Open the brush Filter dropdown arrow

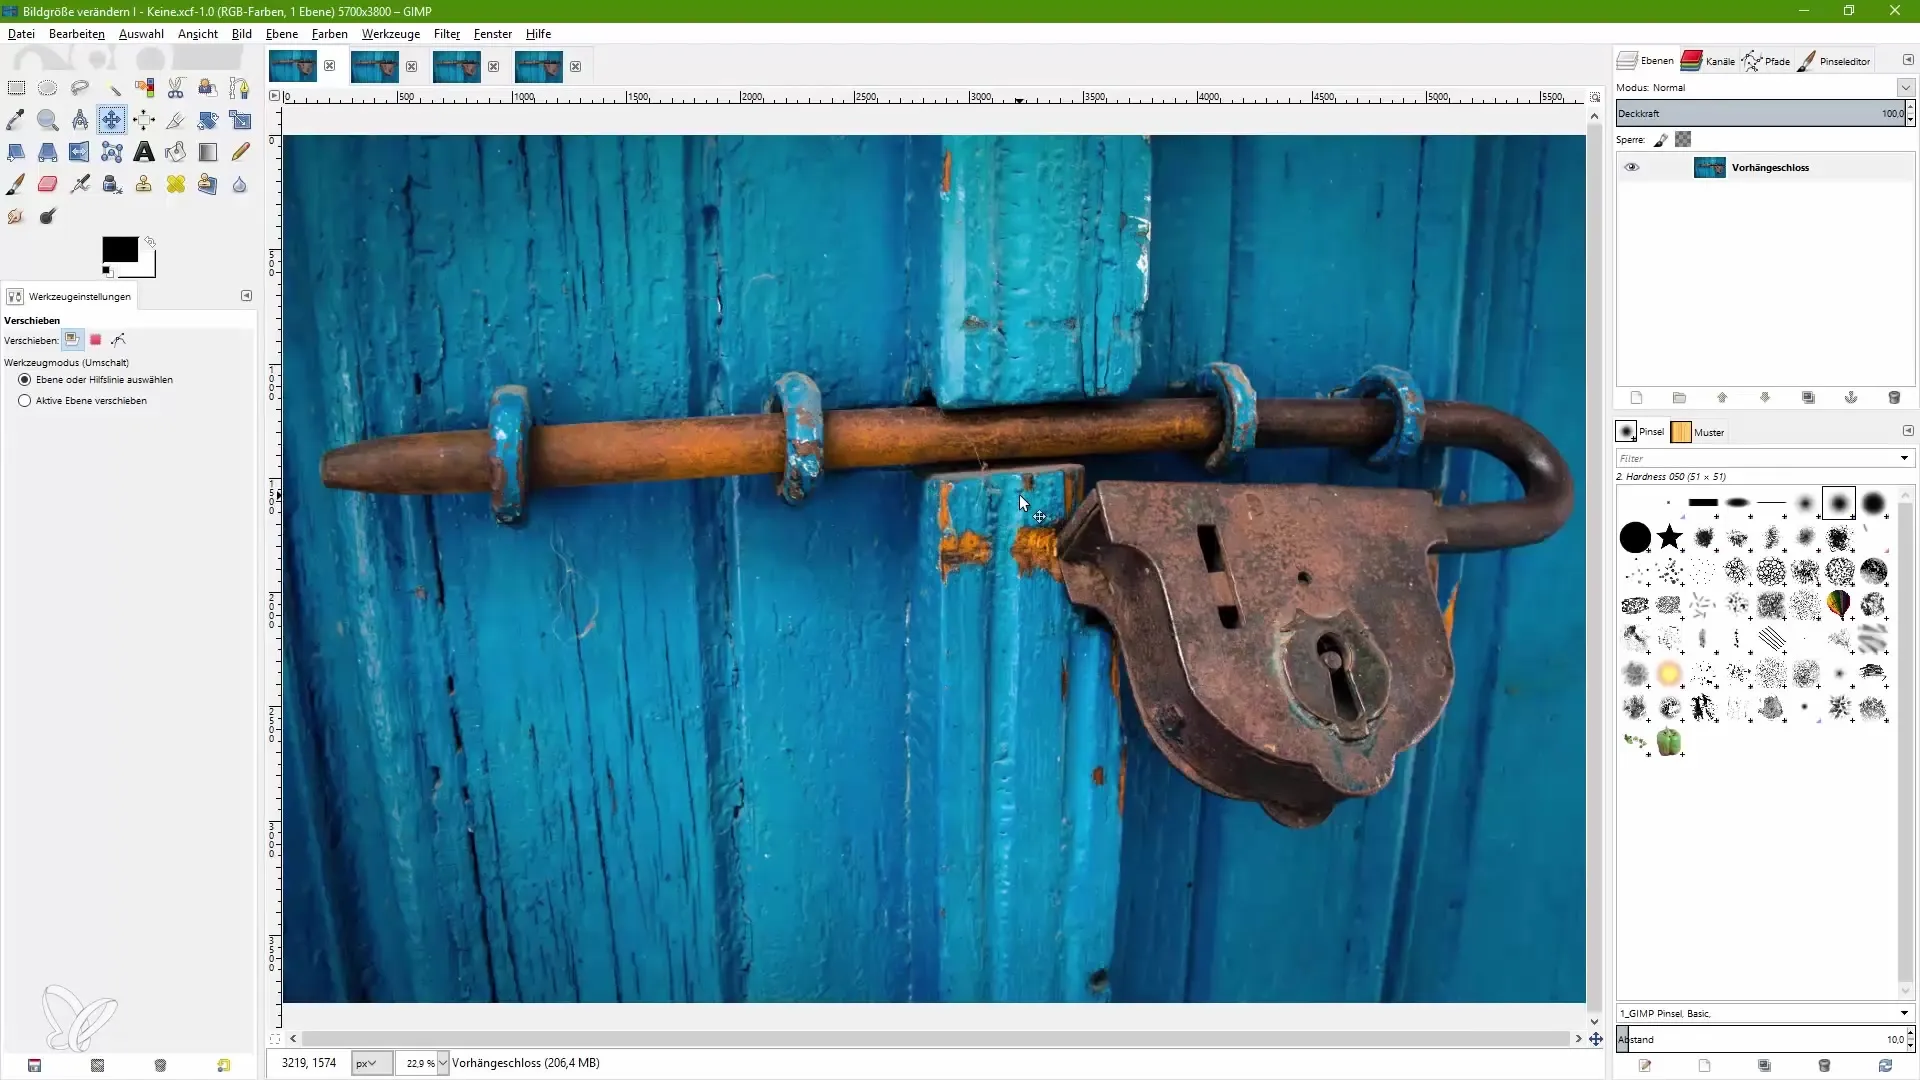click(x=1904, y=458)
